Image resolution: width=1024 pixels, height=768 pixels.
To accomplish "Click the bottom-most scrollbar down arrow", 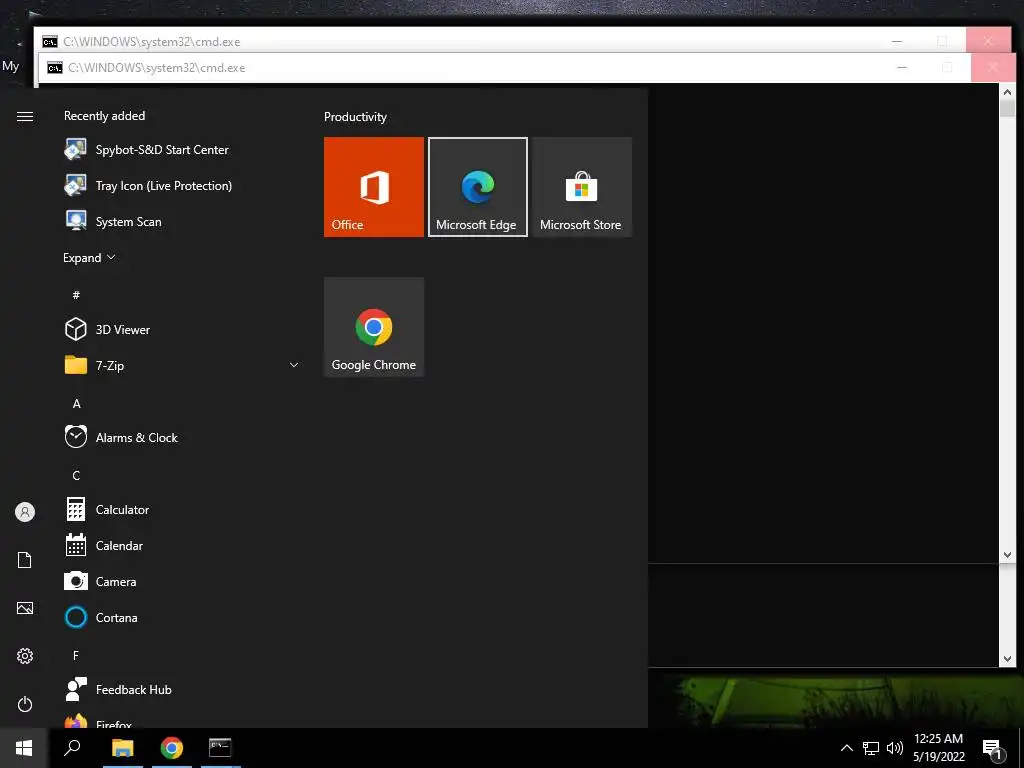I will pyautogui.click(x=1007, y=659).
